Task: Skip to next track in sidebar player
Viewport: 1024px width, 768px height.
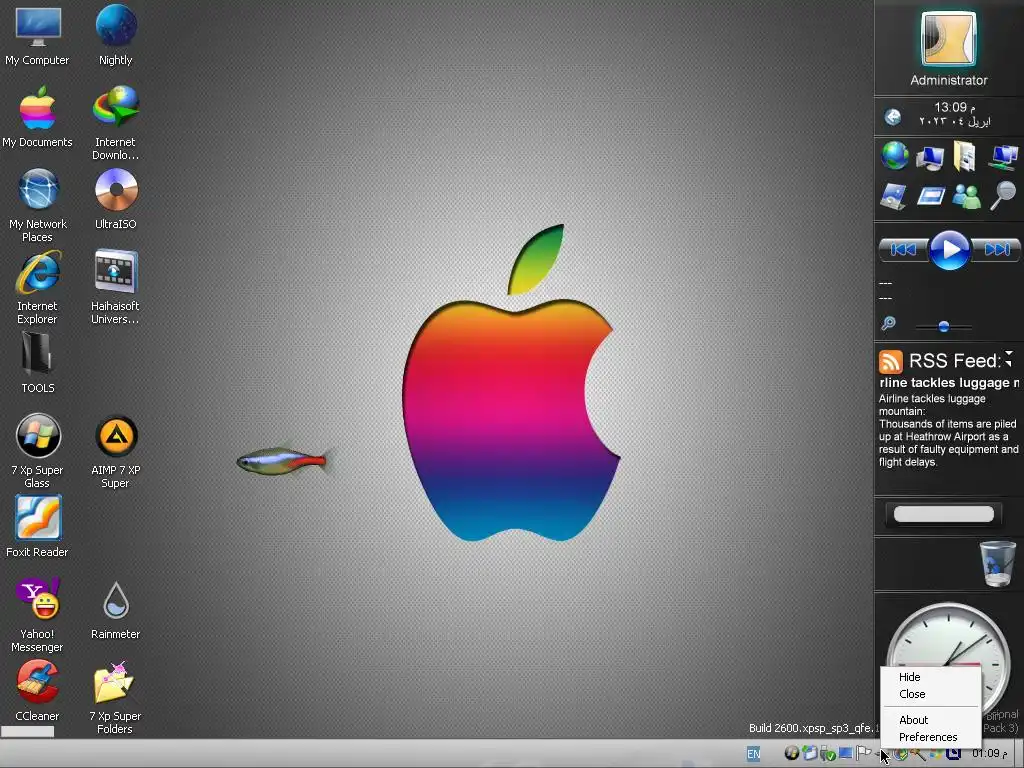Action: (995, 249)
